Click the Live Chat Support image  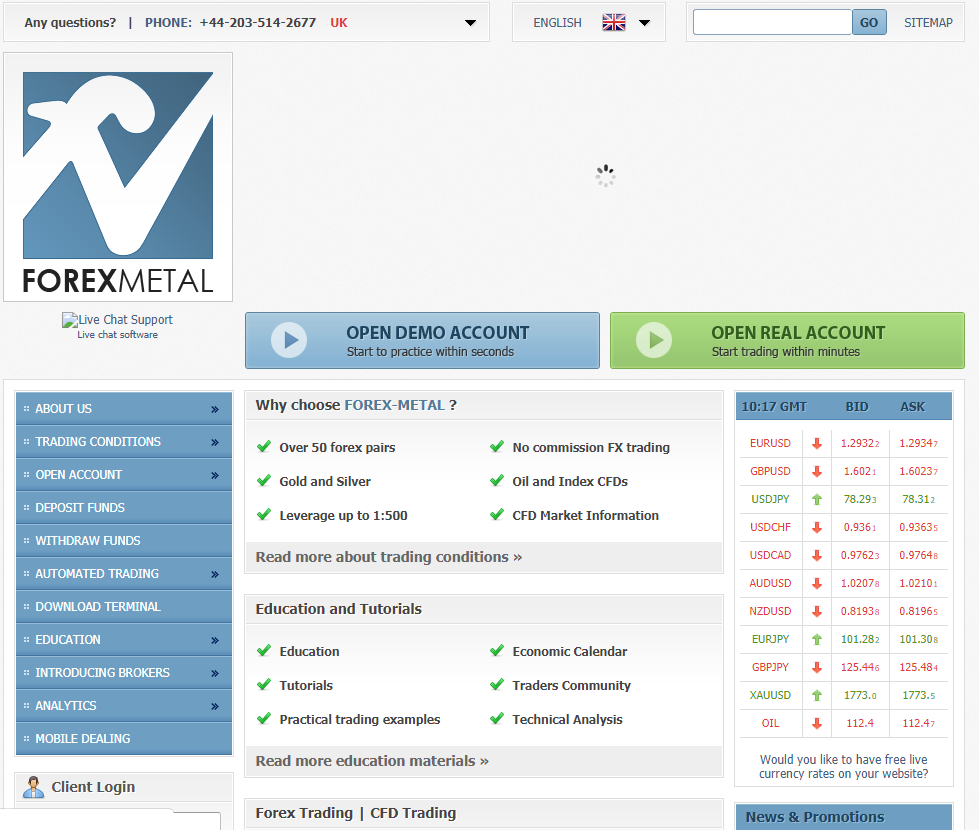click(x=117, y=320)
